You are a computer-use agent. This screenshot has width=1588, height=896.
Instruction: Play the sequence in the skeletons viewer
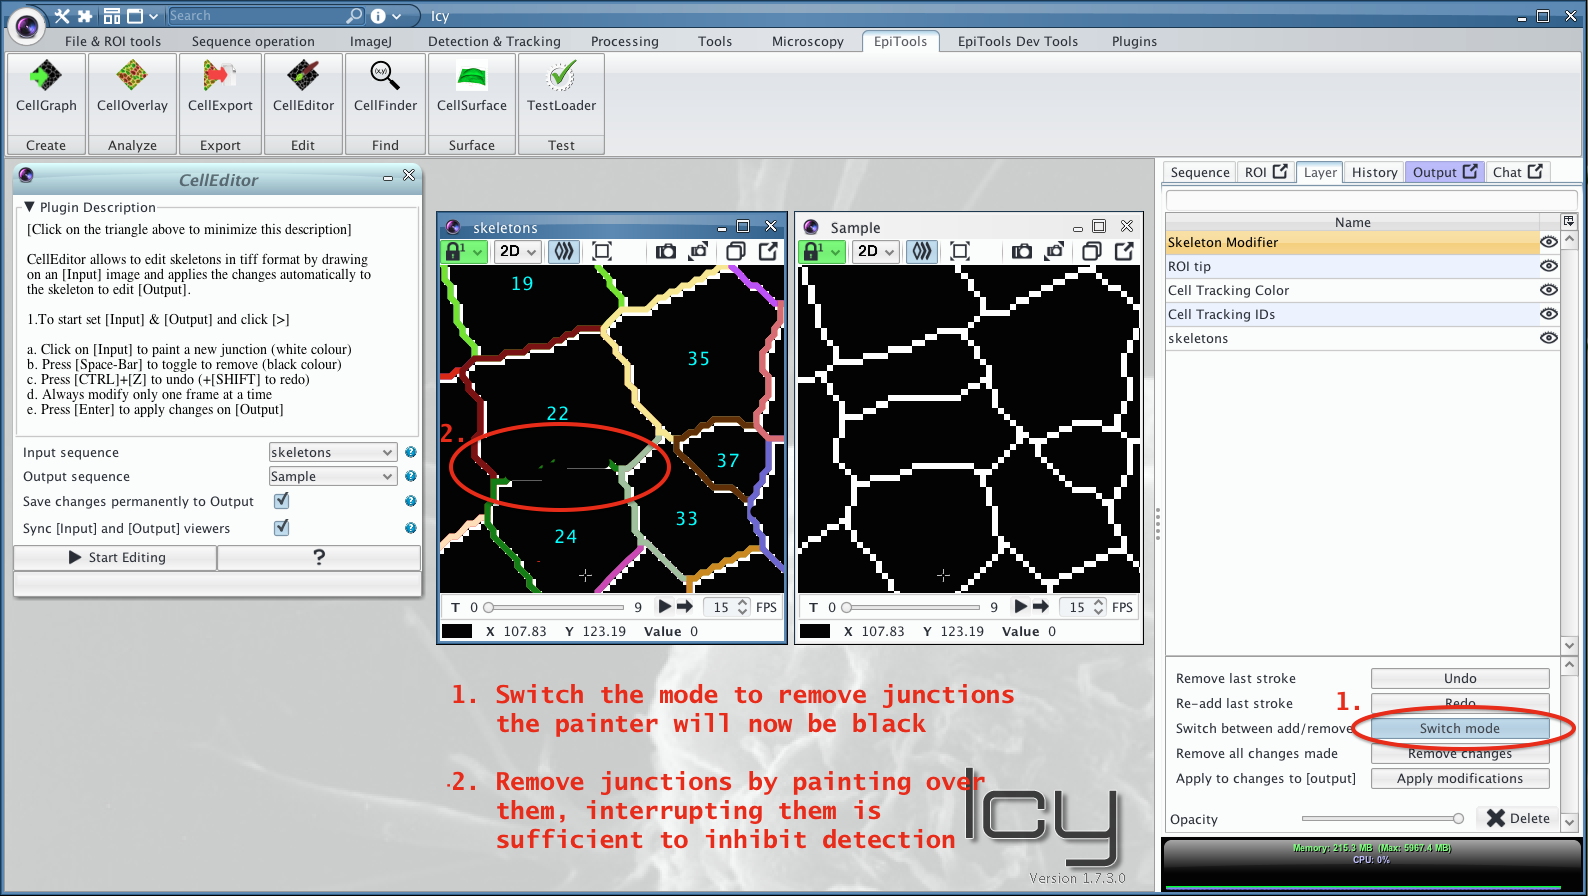(665, 606)
